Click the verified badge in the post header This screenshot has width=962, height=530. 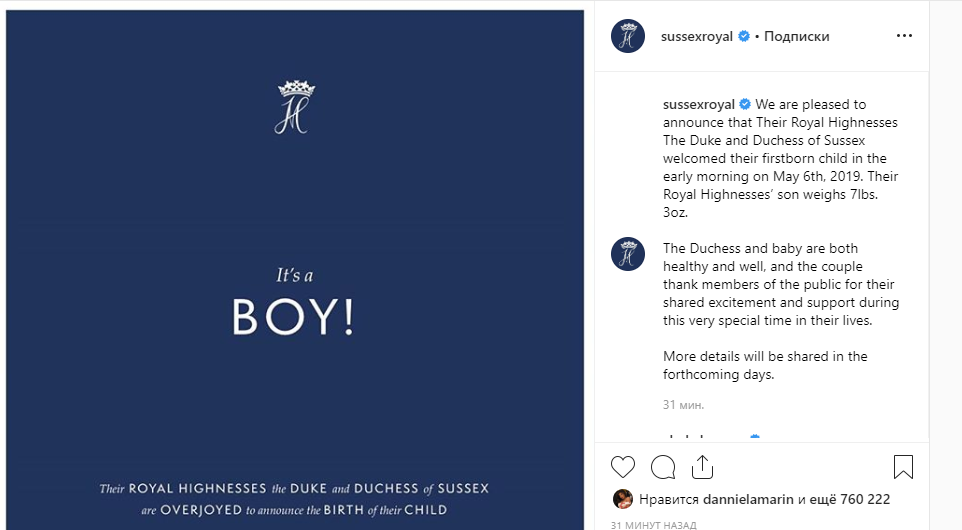[744, 36]
